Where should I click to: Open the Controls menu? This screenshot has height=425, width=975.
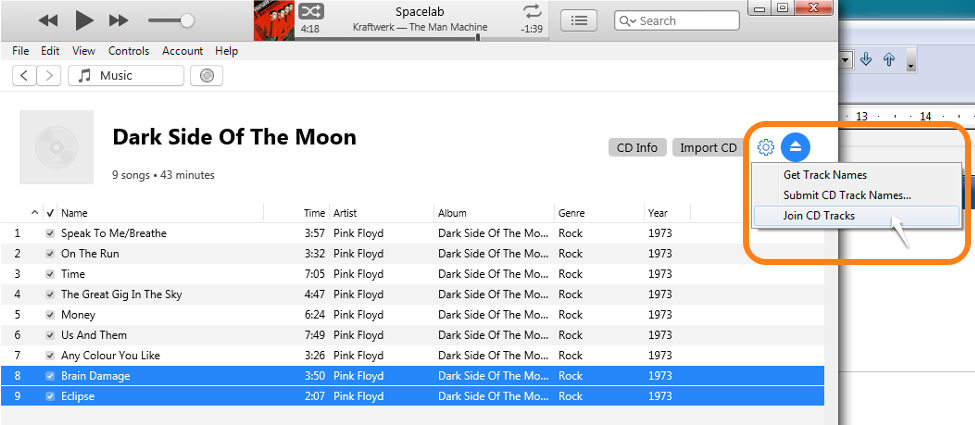128,51
